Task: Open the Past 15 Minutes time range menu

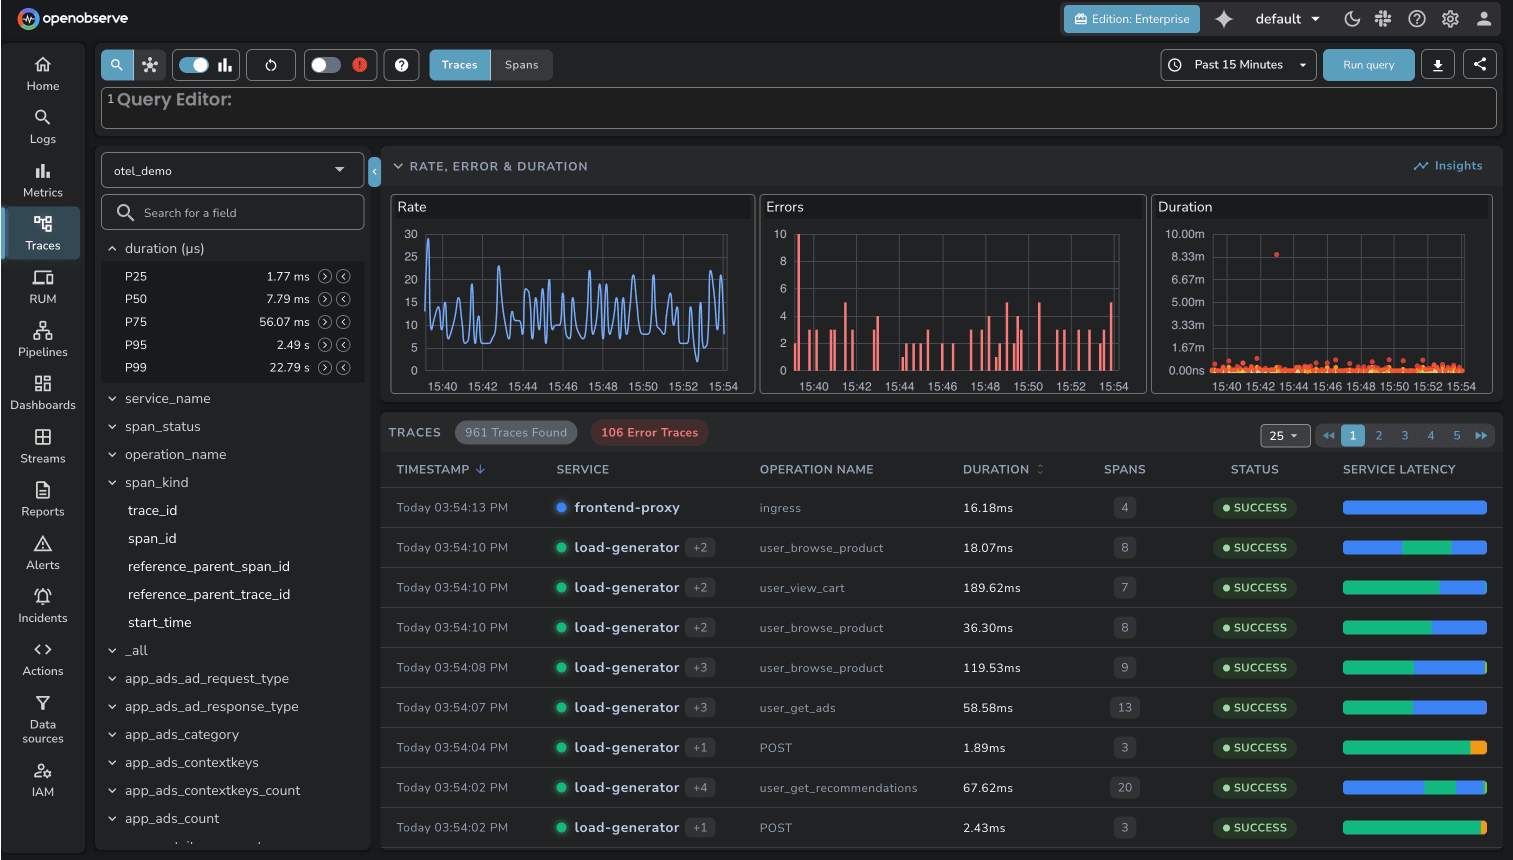Action: 1238,64
